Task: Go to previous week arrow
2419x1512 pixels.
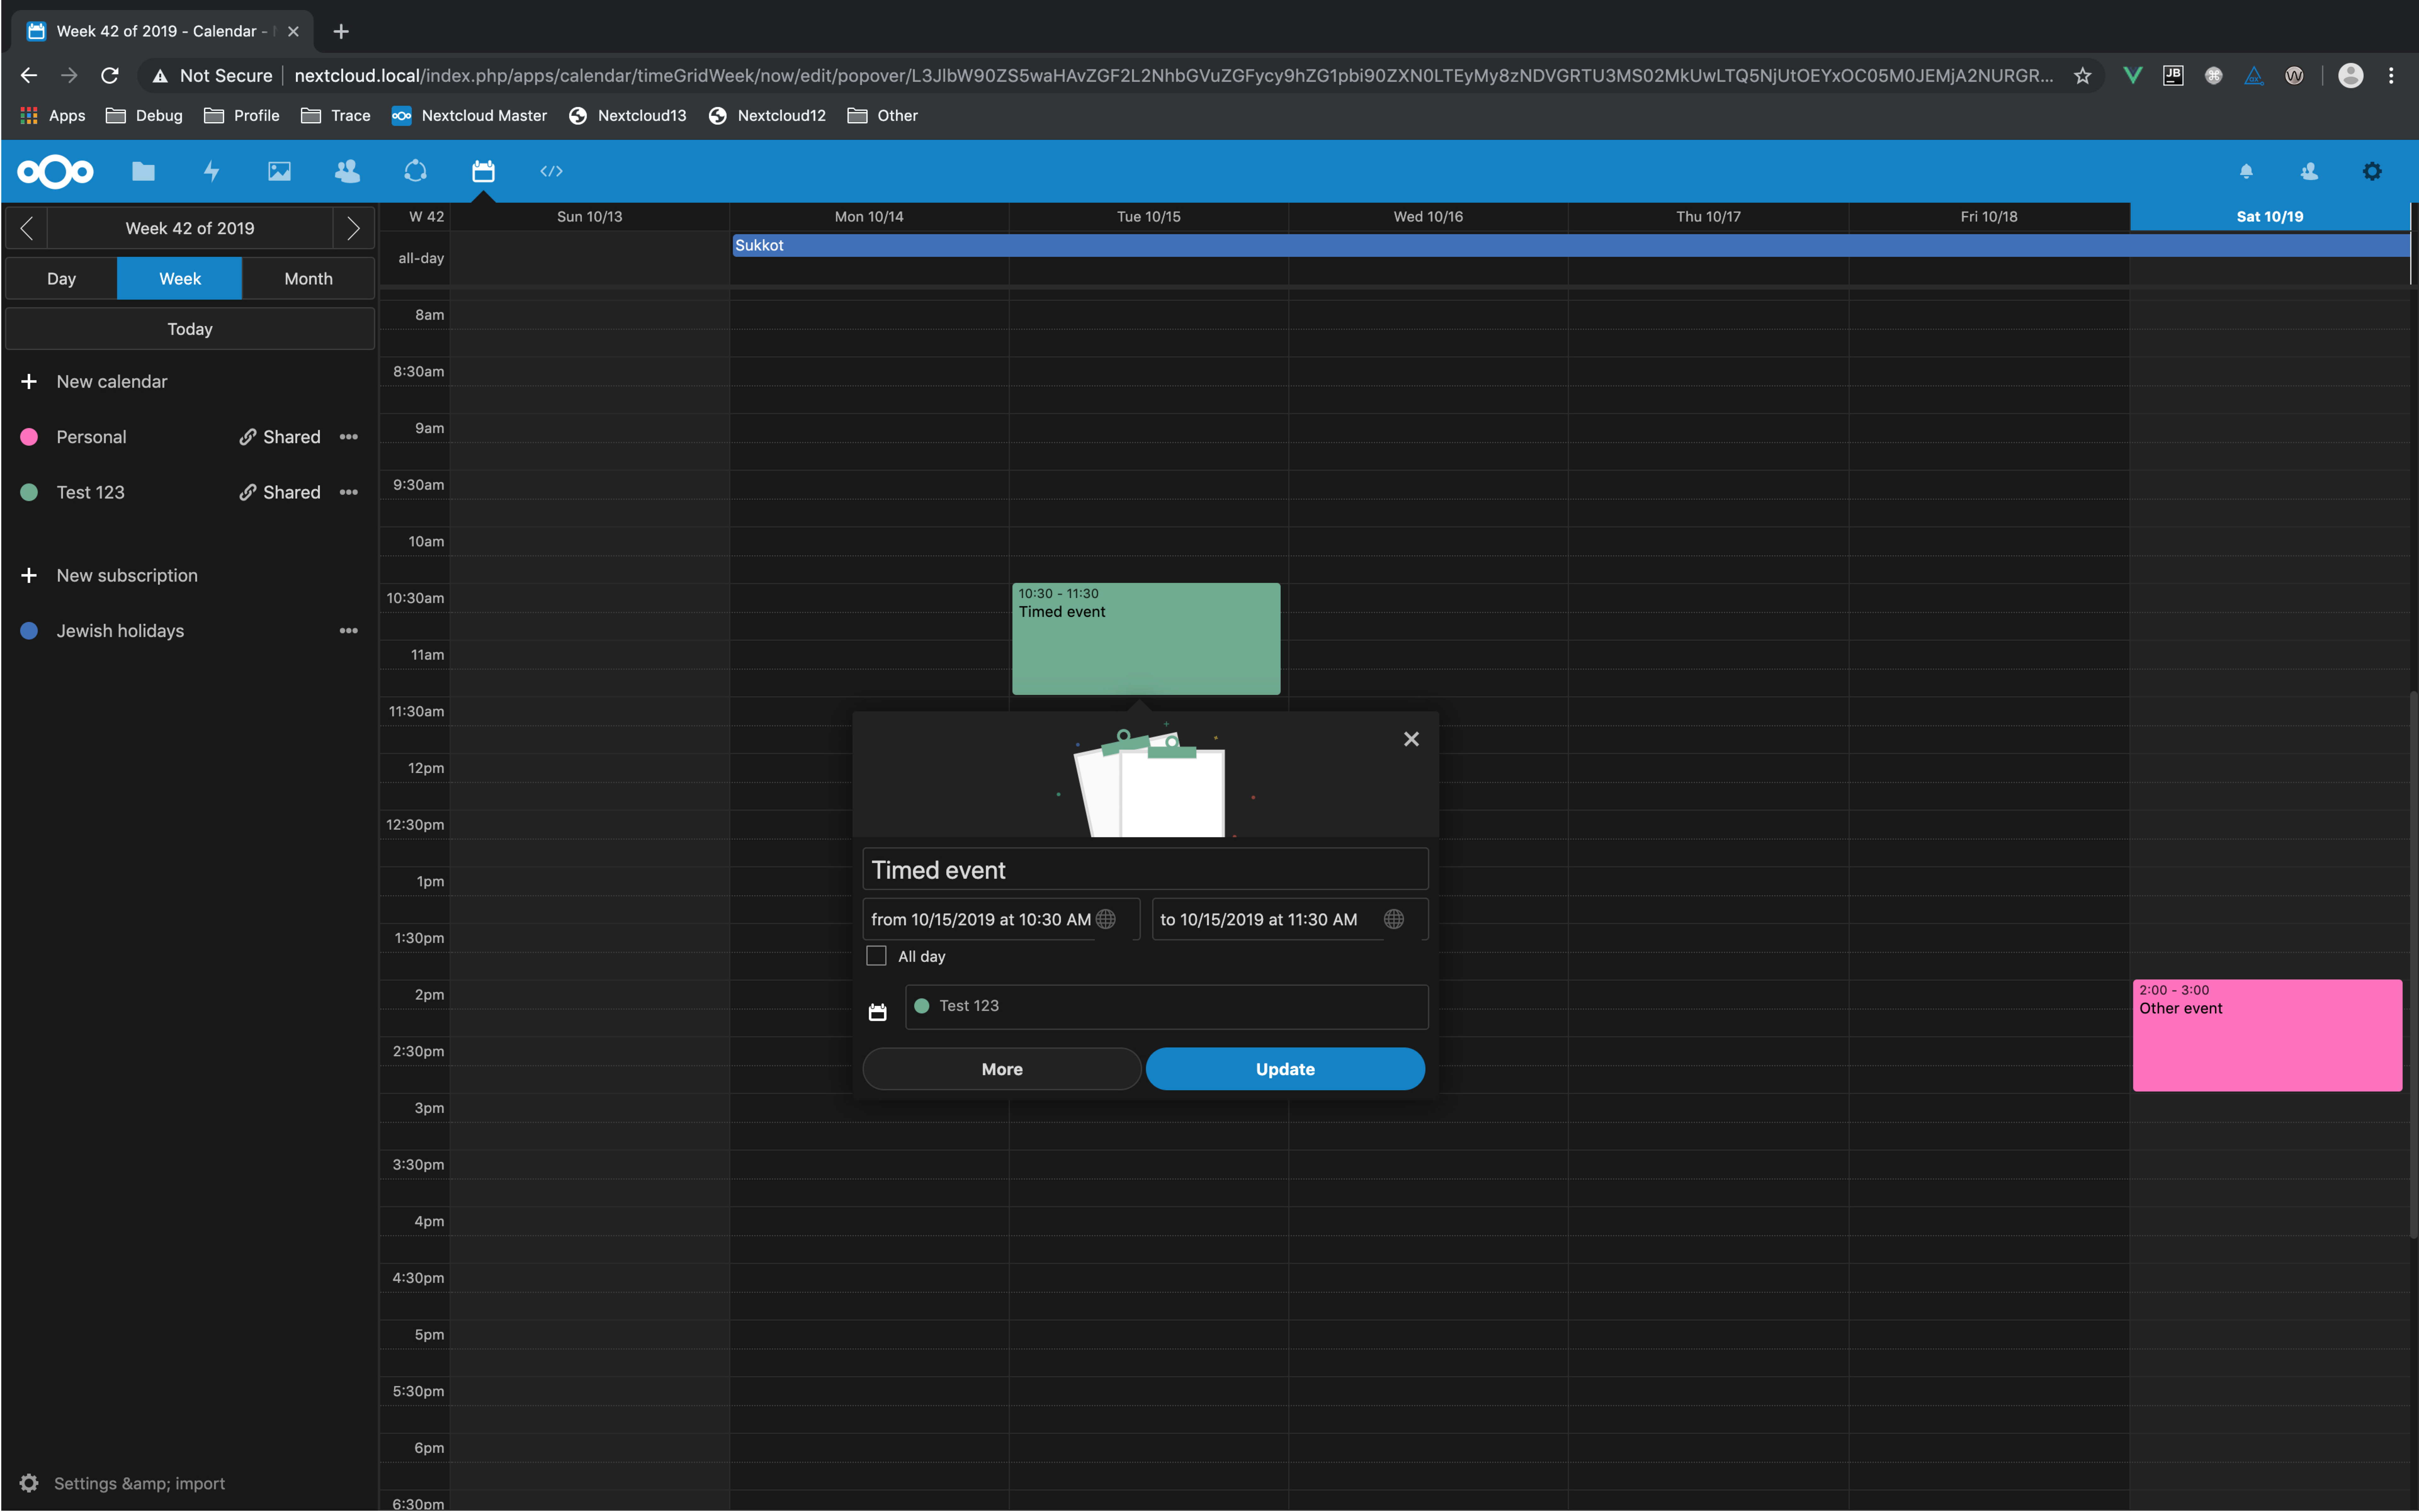Action: (27, 228)
